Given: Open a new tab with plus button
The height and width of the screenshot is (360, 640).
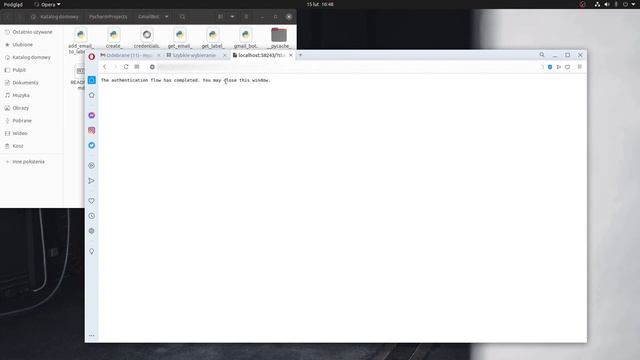Looking at the screenshot, I should pos(300,55).
